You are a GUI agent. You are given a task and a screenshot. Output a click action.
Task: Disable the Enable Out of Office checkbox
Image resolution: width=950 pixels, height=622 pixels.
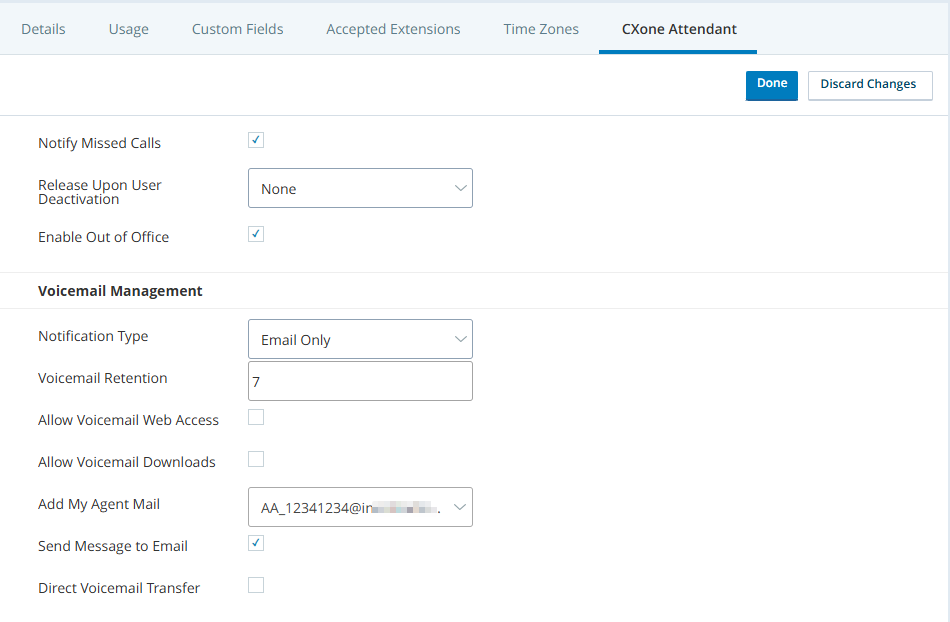256,234
